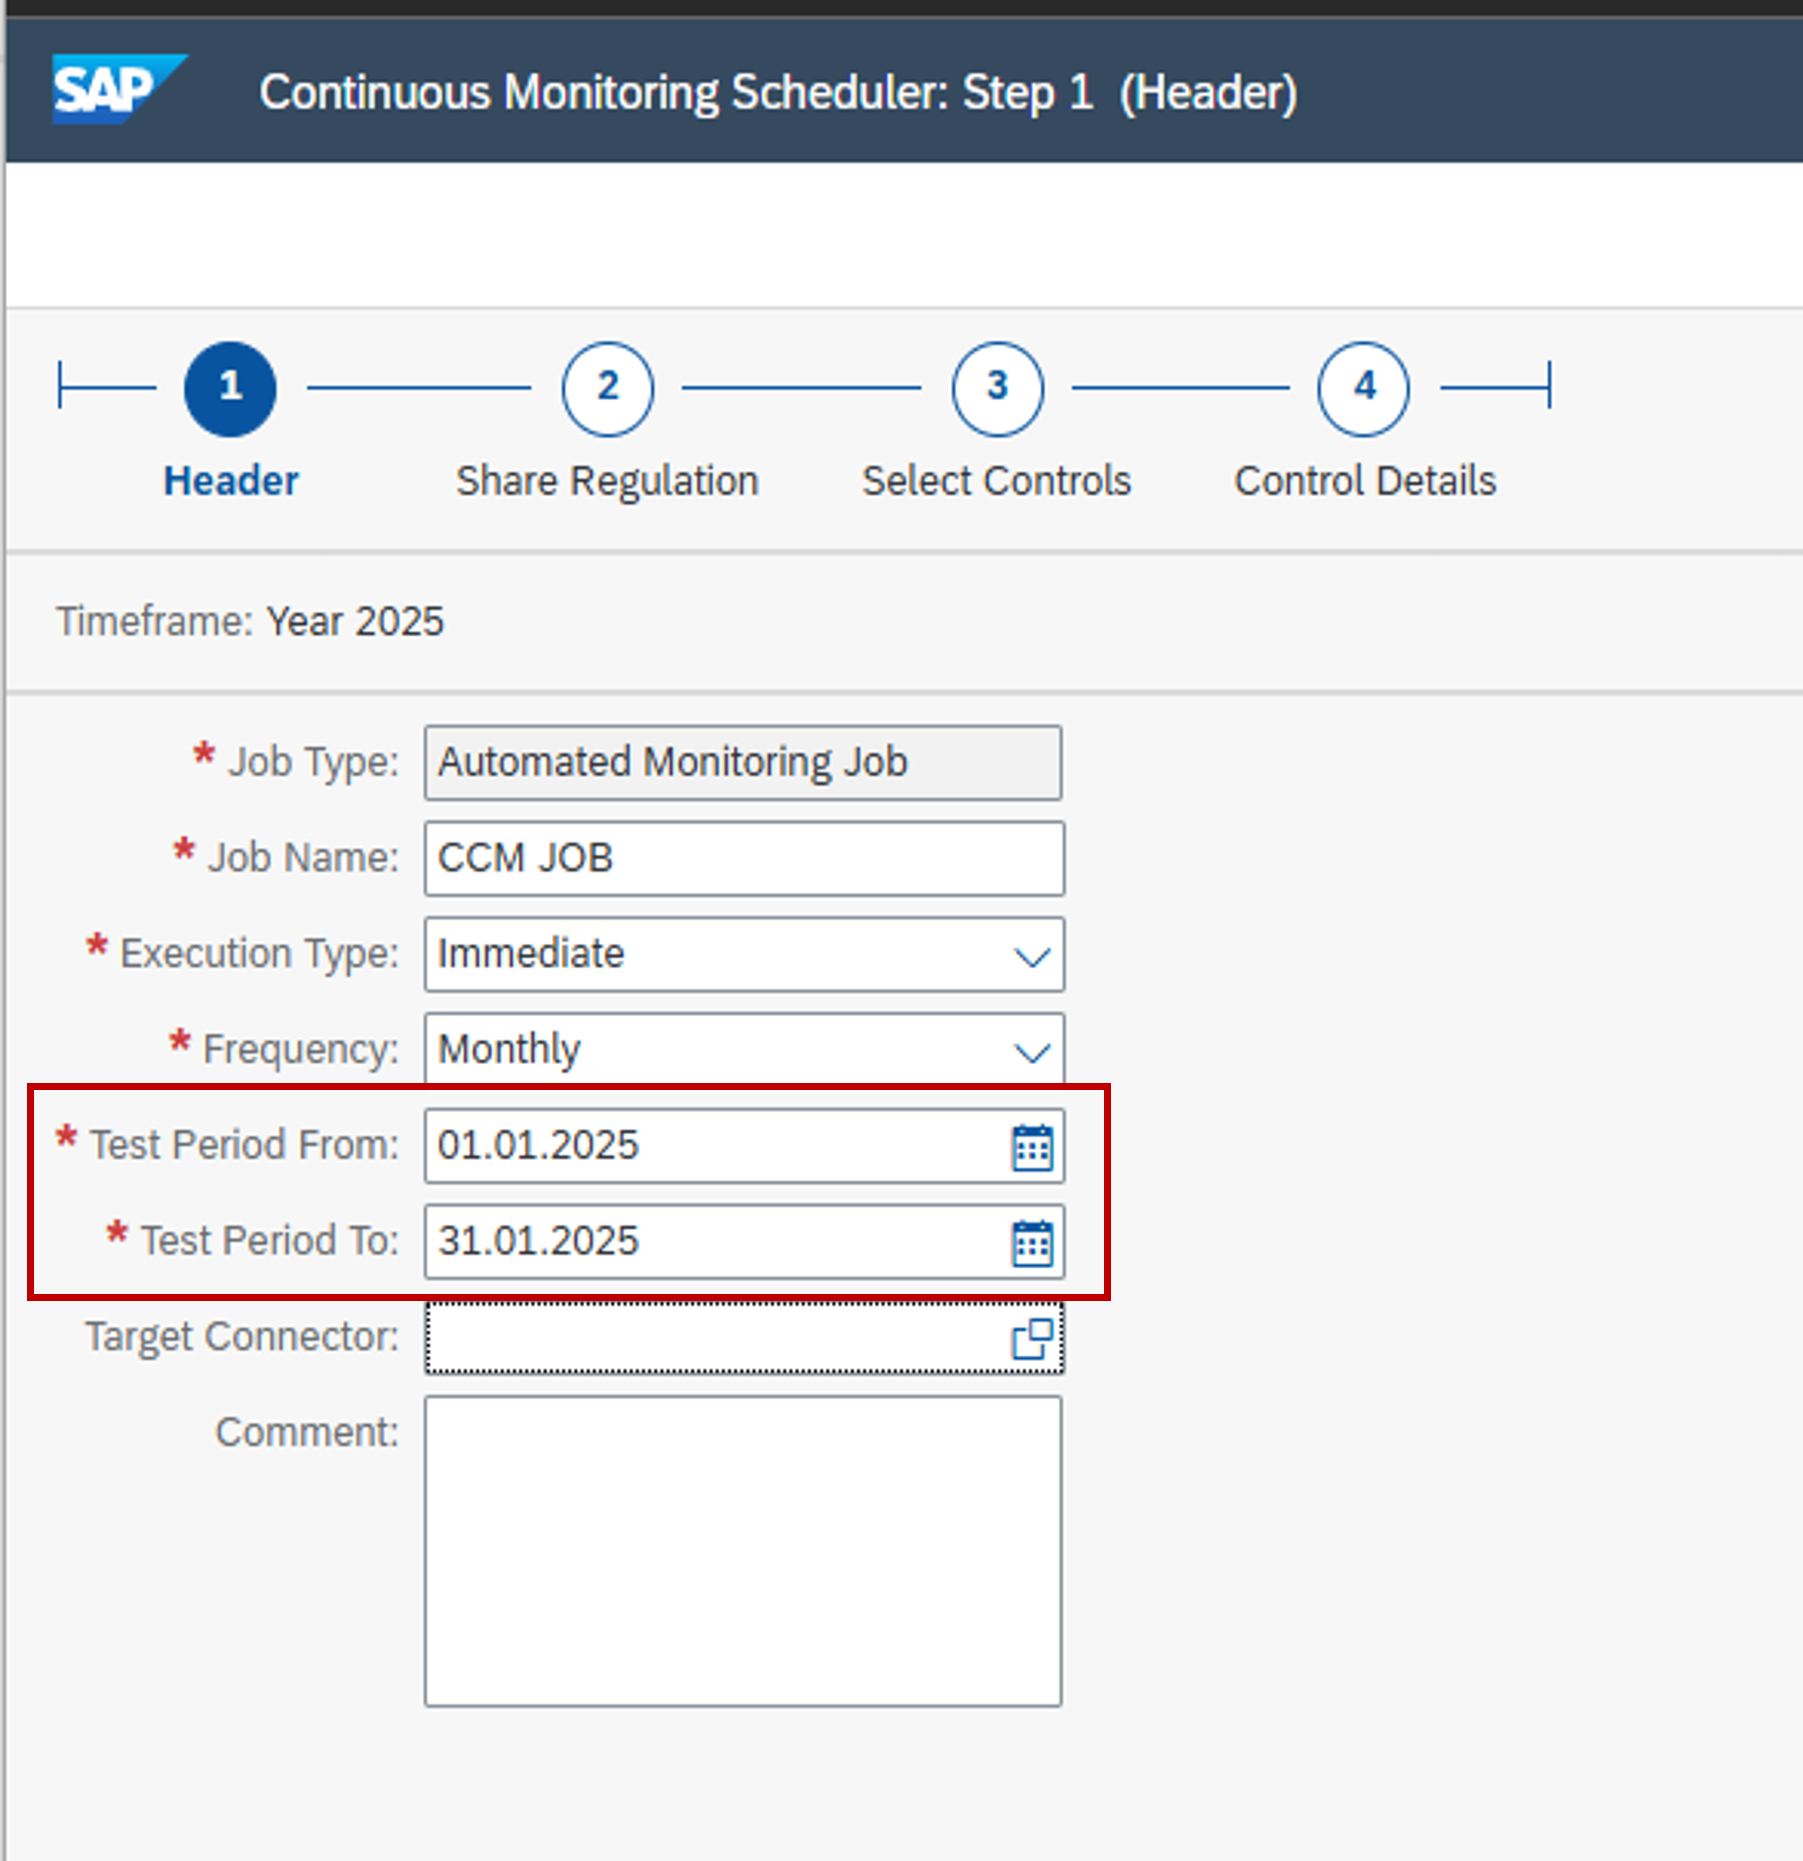Image resolution: width=1803 pixels, height=1861 pixels.
Task: Open value help for Target Connector
Action: click(x=1031, y=1339)
